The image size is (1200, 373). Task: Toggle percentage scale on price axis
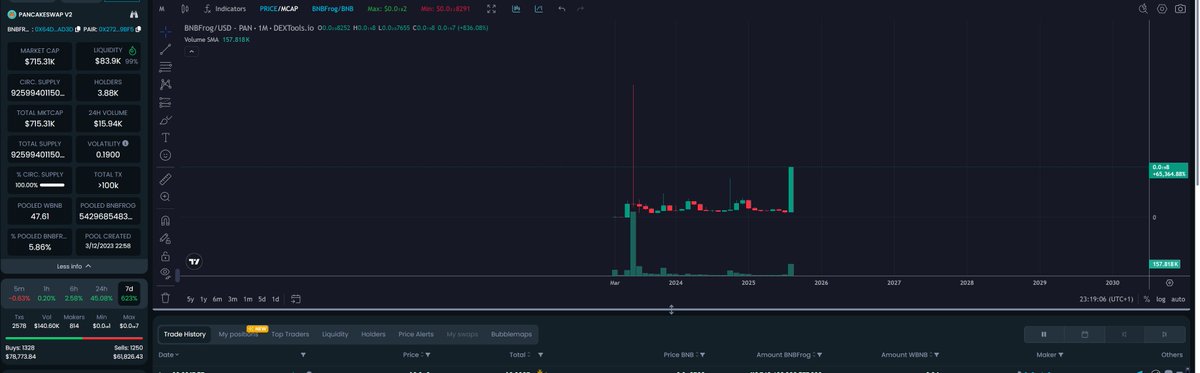[x=1146, y=299]
